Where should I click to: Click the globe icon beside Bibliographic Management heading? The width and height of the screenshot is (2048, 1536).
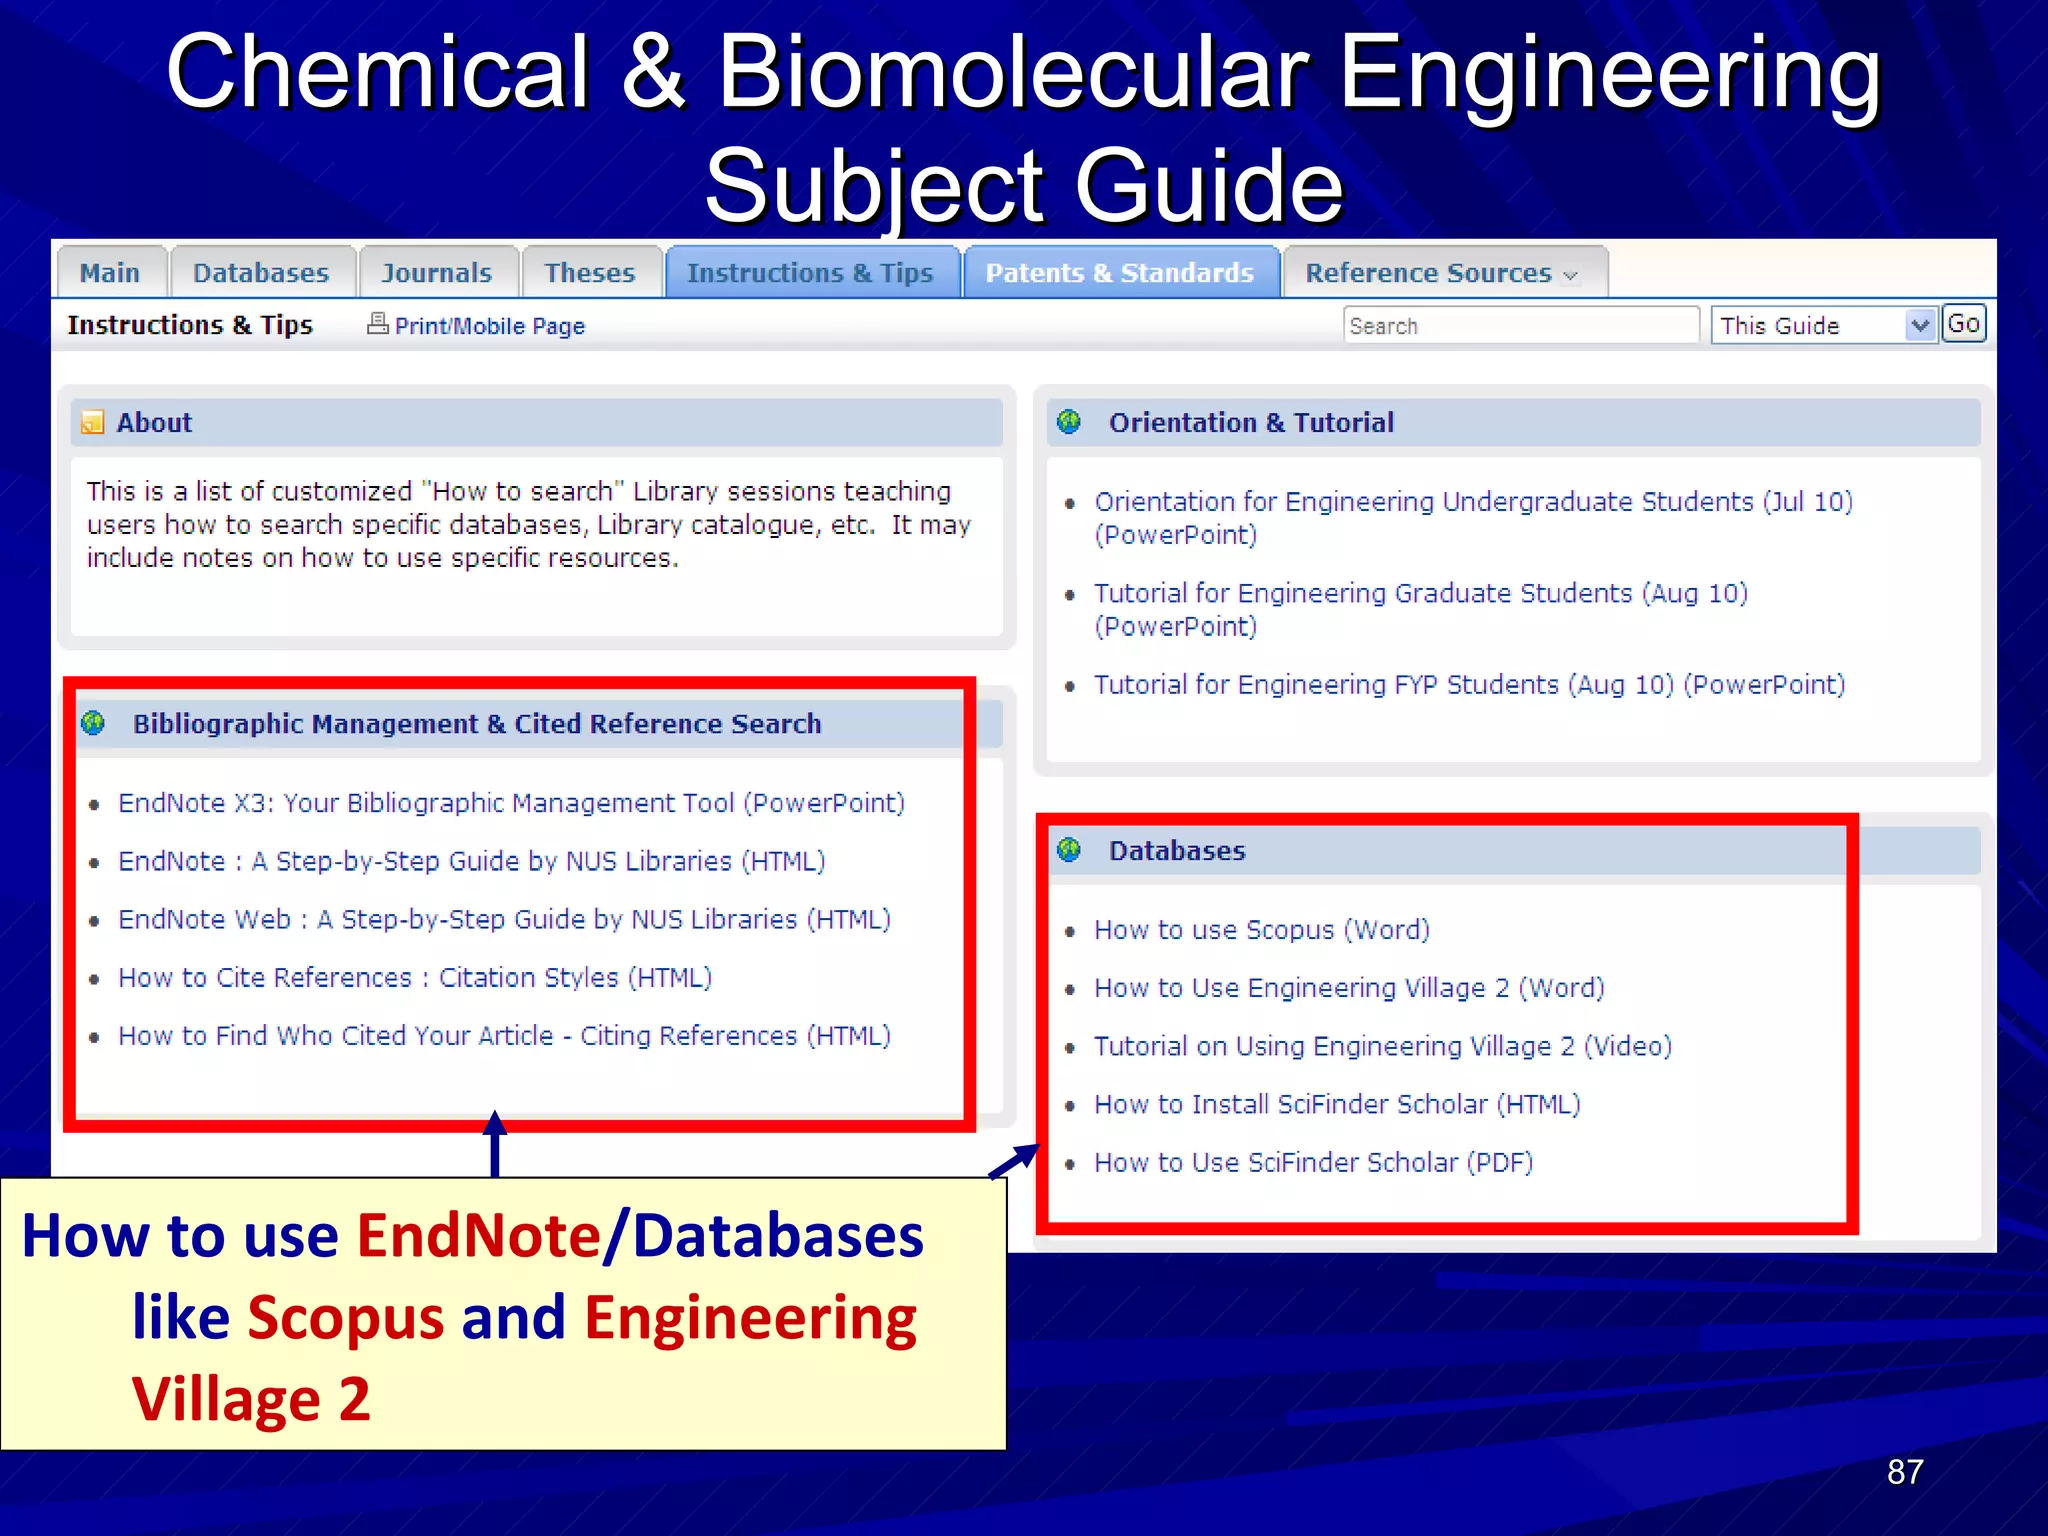(x=93, y=723)
